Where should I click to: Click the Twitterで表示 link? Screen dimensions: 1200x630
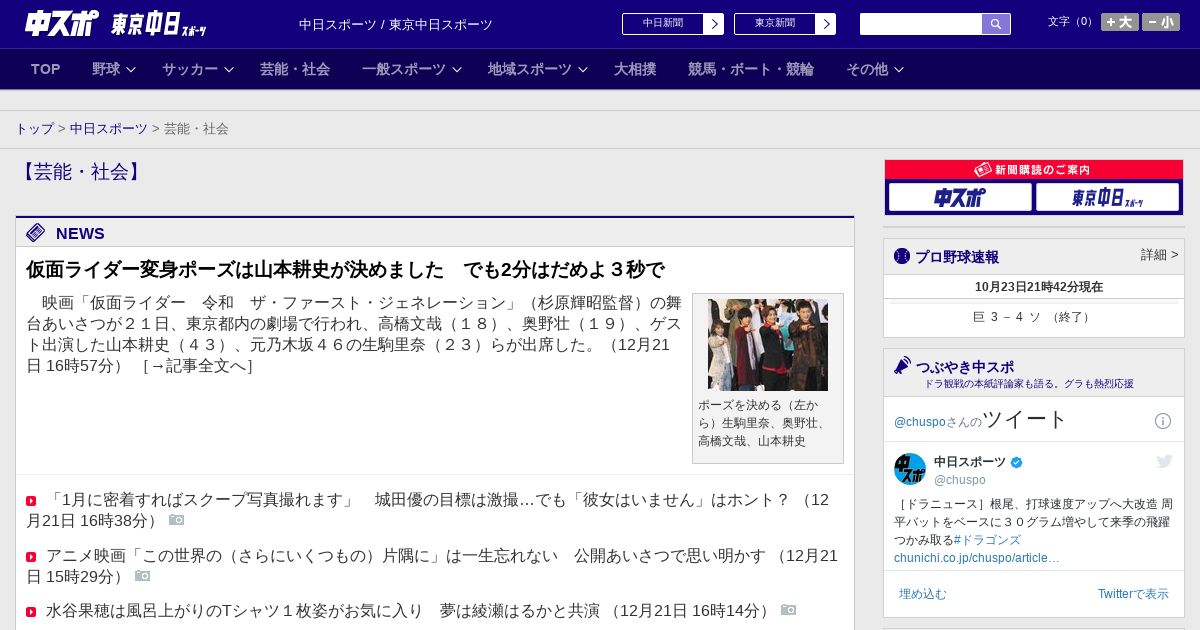pyautogui.click(x=1133, y=594)
